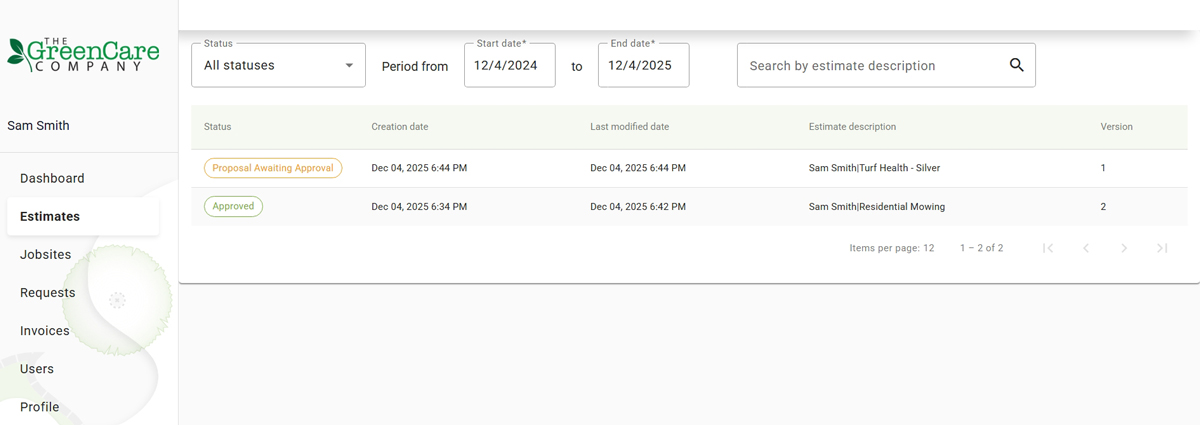This screenshot has height=425, width=1200.
Task: Open Sam Smith|Turf Health - Silver estimate
Action: click(874, 168)
